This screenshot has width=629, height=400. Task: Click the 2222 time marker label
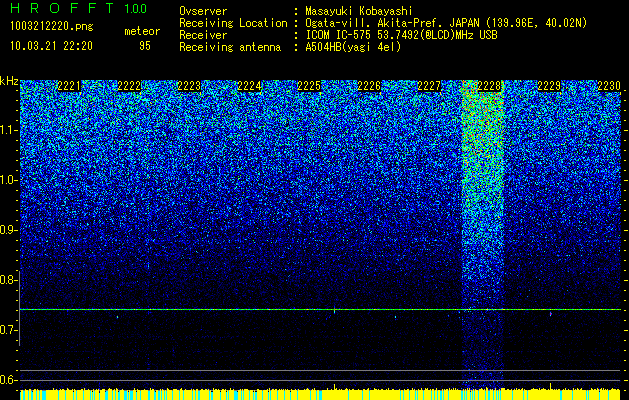(129, 86)
